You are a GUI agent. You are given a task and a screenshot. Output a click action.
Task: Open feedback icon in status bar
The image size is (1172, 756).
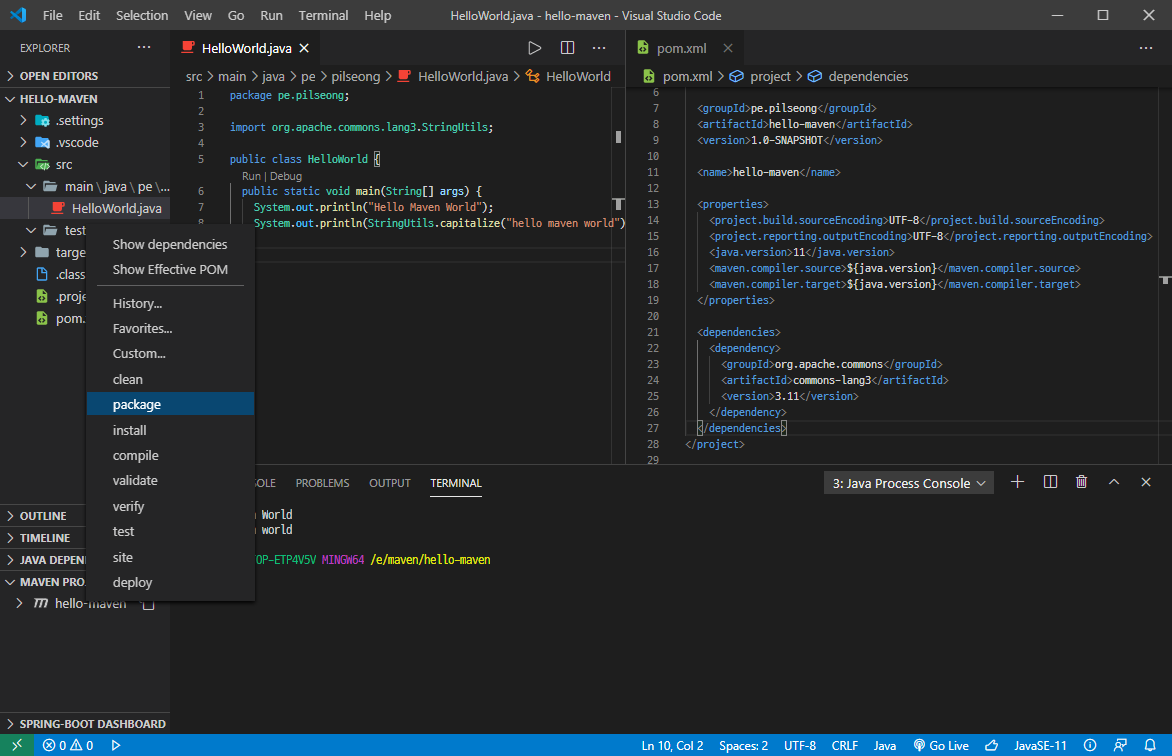pyautogui.click(x=1120, y=746)
